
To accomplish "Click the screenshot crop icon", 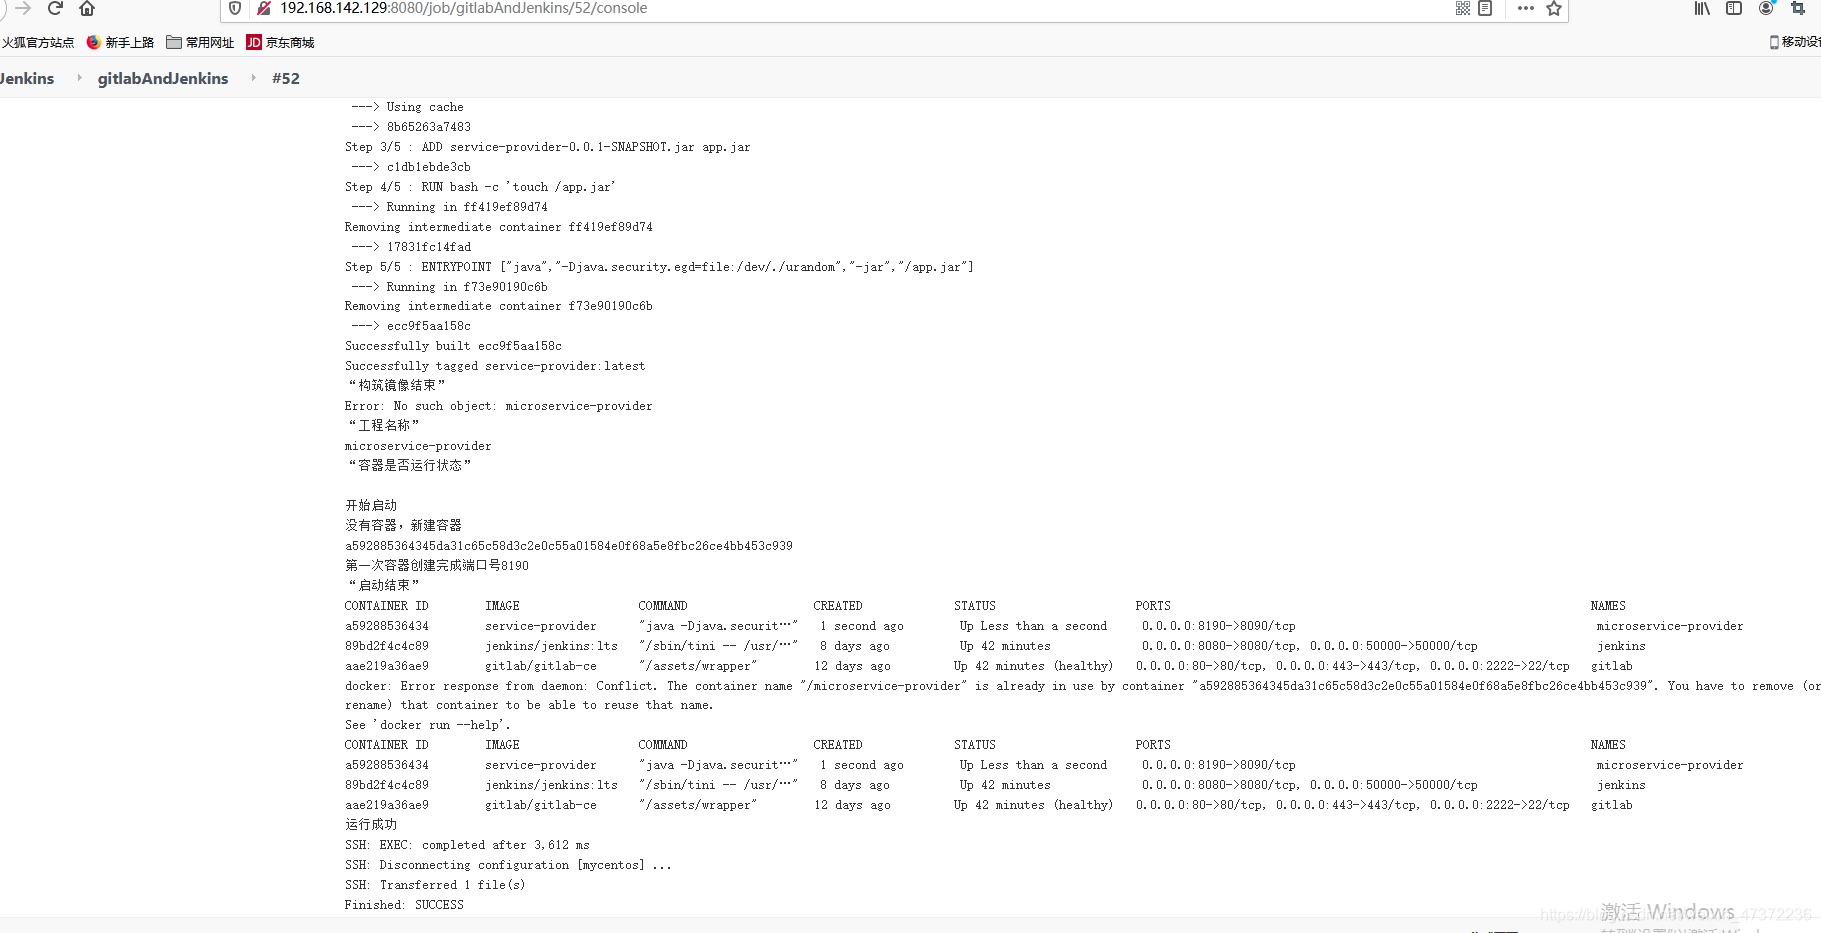I will click(1798, 8).
